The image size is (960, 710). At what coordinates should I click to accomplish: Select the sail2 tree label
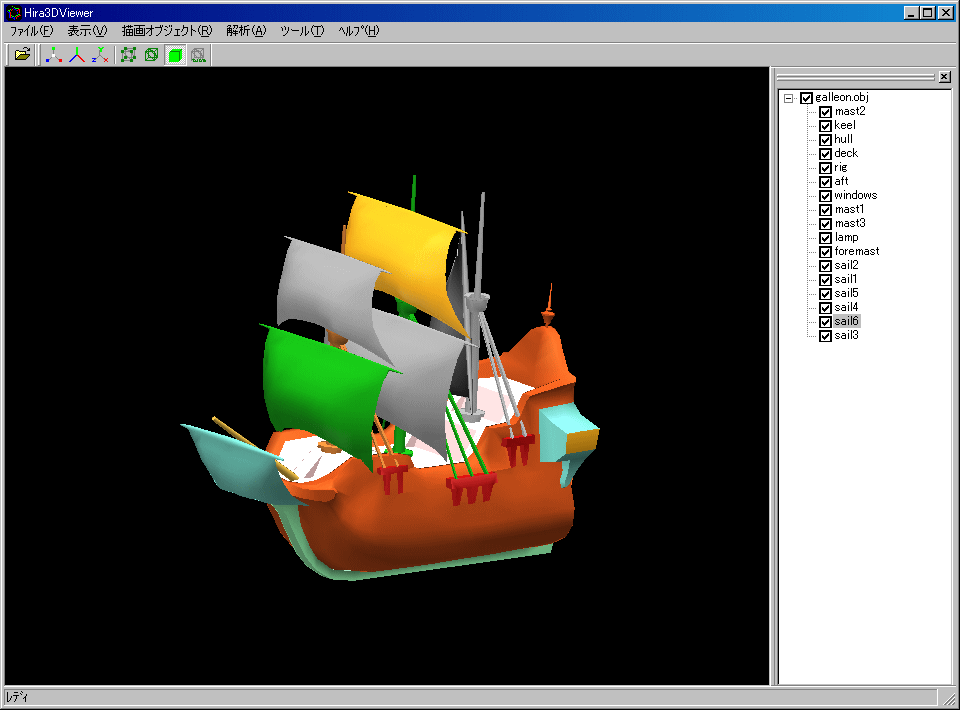point(846,266)
